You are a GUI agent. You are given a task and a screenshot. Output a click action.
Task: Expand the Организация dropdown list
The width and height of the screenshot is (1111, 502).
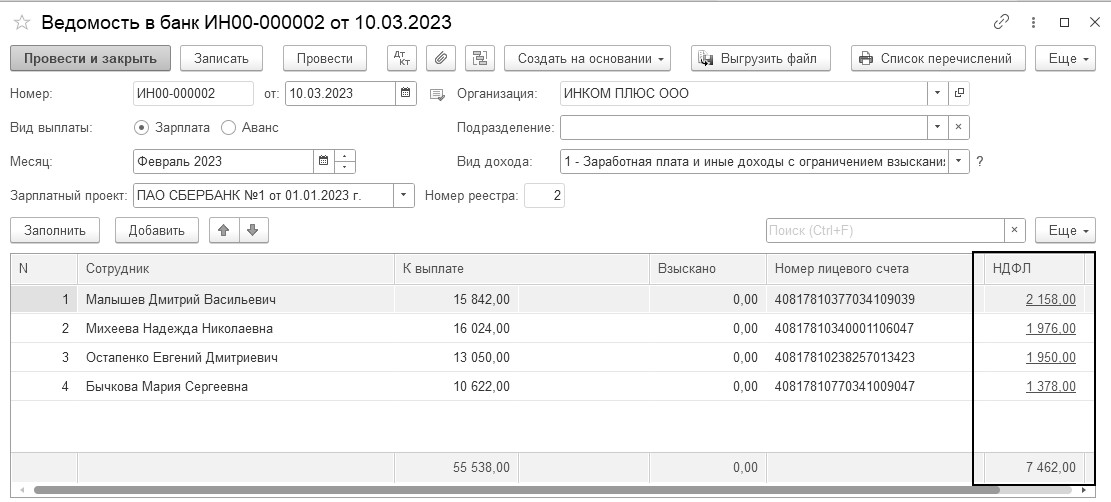pos(937,94)
